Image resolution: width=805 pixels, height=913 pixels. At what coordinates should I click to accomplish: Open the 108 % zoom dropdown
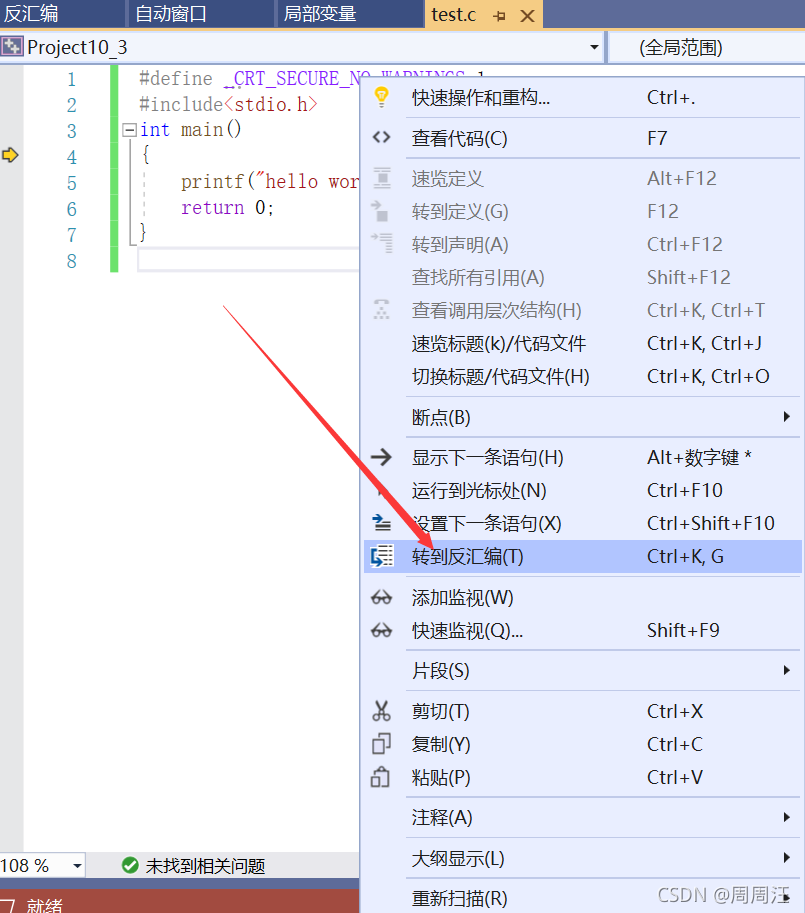point(77,866)
